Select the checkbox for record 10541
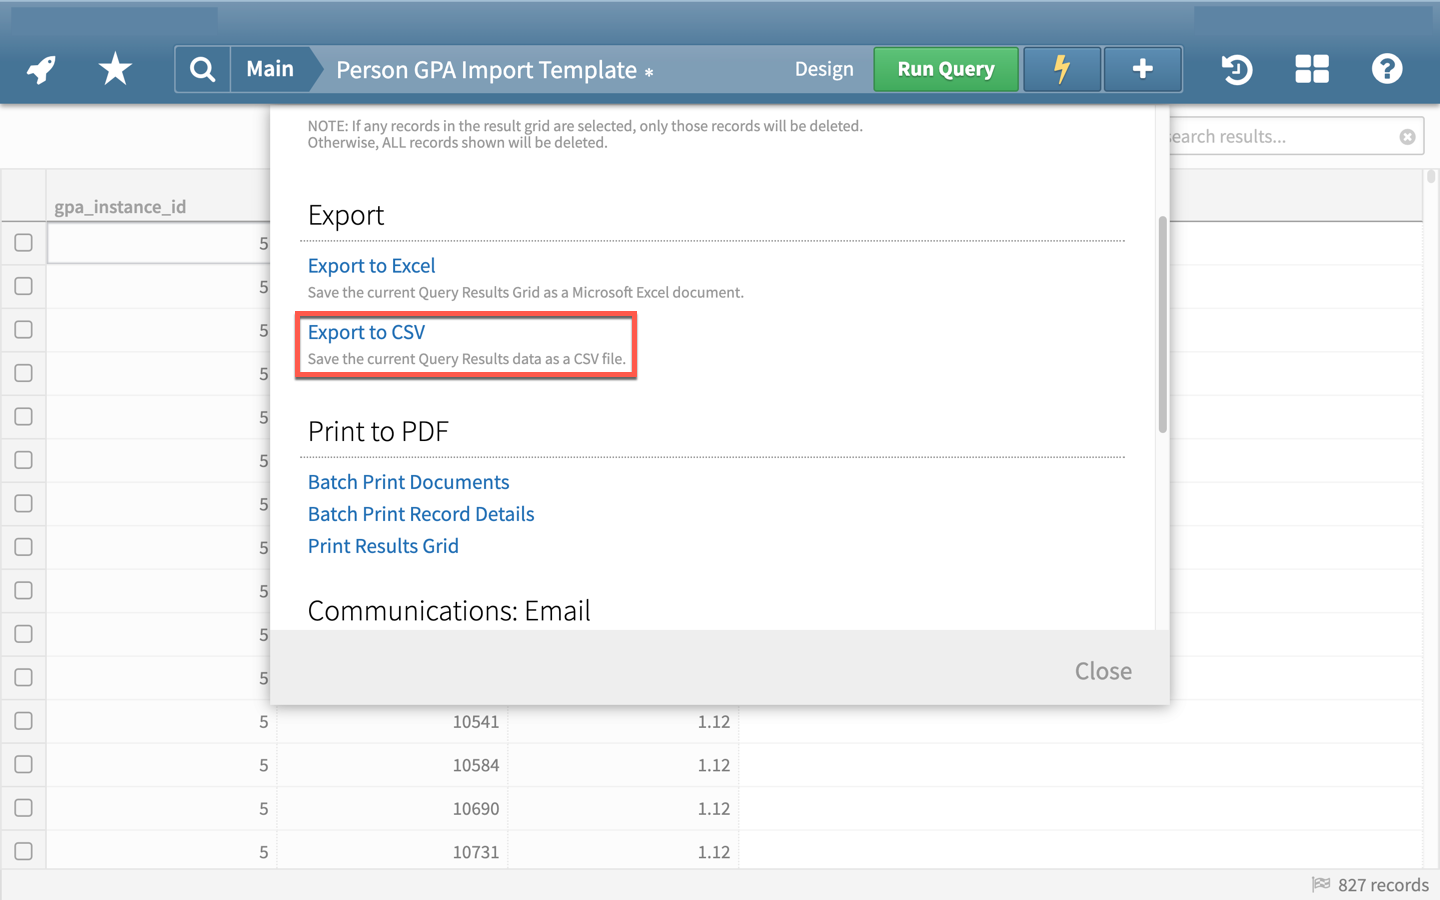The height and width of the screenshot is (900, 1440). pos(24,721)
